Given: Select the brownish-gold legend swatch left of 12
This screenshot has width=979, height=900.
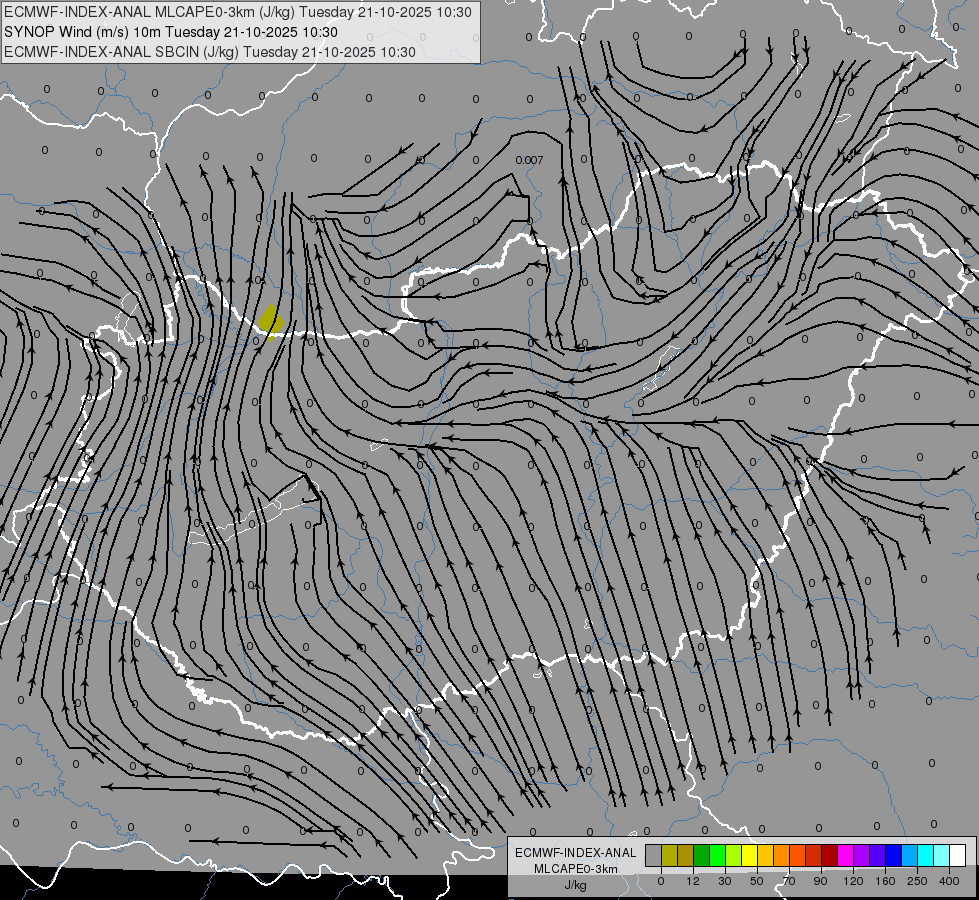Looking at the screenshot, I should [x=686, y=855].
